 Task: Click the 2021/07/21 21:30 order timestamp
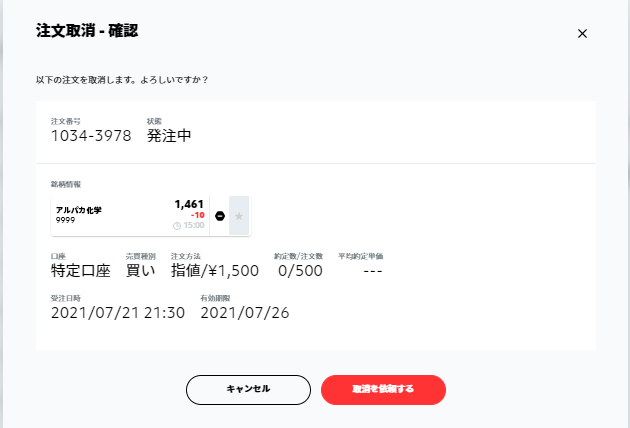tap(118, 313)
